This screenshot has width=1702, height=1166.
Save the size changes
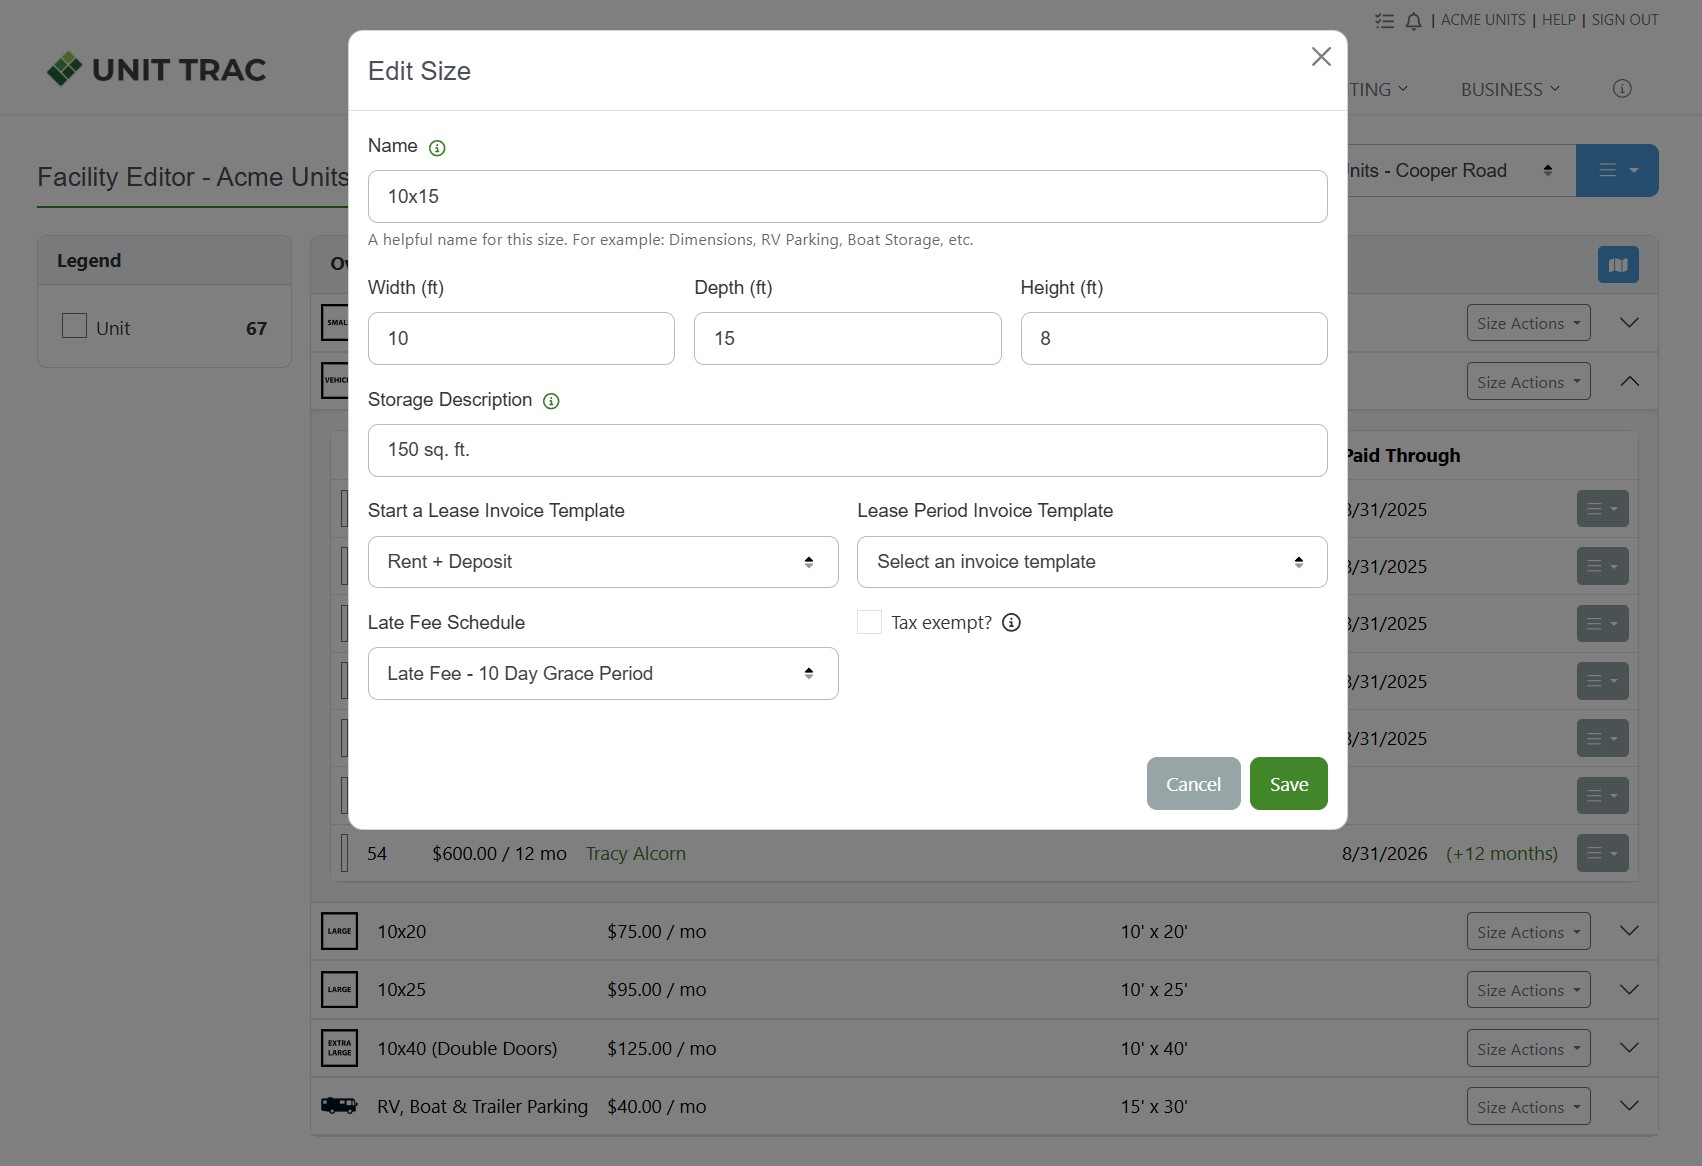point(1288,784)
